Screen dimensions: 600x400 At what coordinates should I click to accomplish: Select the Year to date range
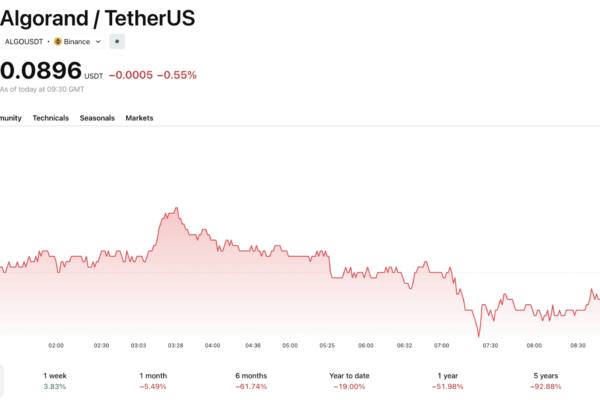point(349,380)
